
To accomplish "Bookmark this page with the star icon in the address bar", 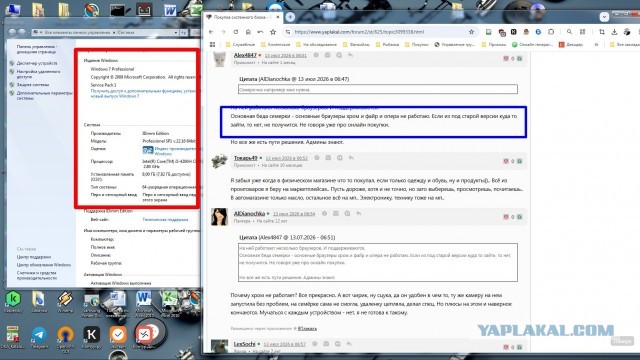I will 471,32.
